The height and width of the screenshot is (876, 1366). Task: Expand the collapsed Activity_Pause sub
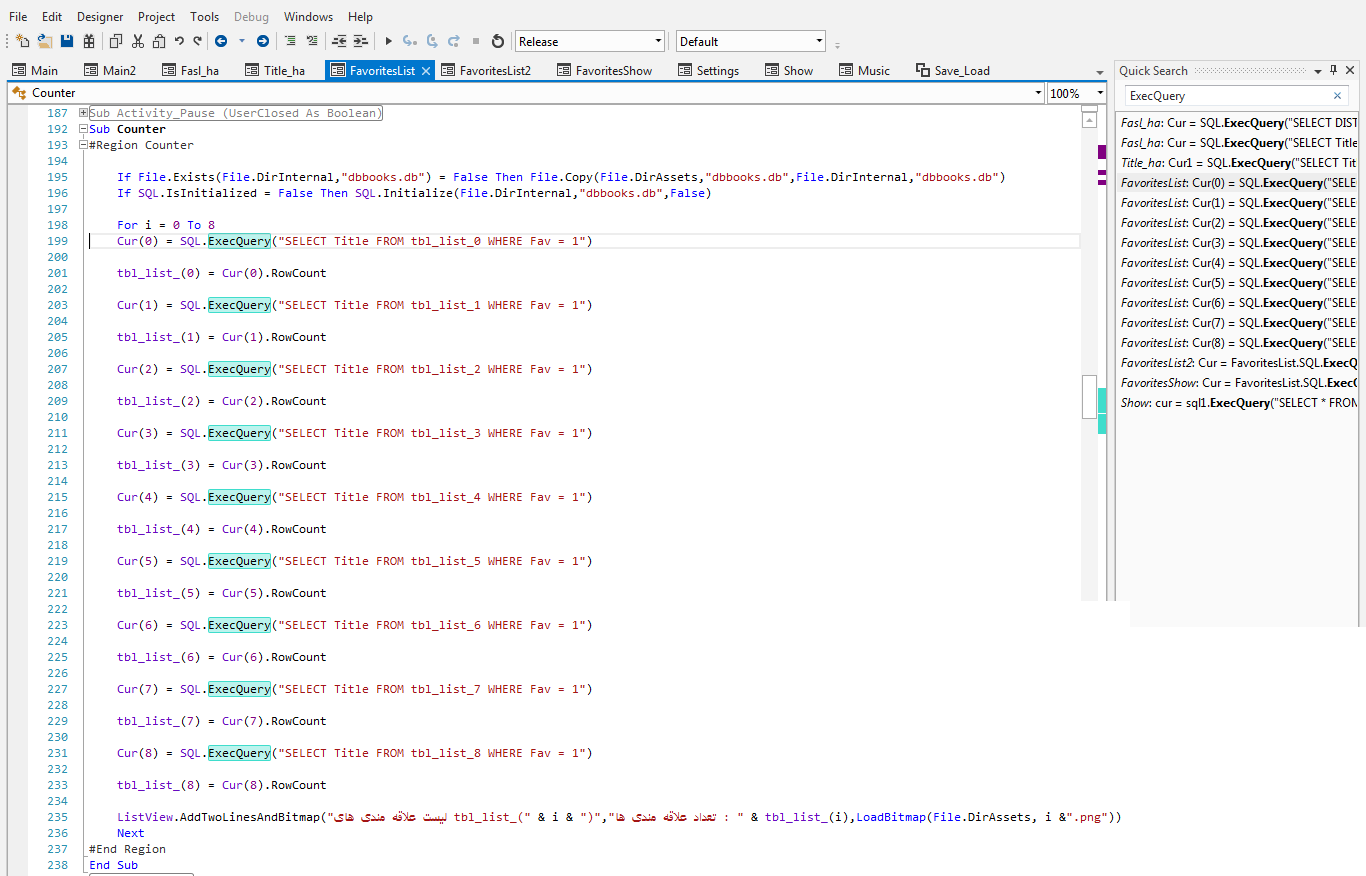pos(83,113)
